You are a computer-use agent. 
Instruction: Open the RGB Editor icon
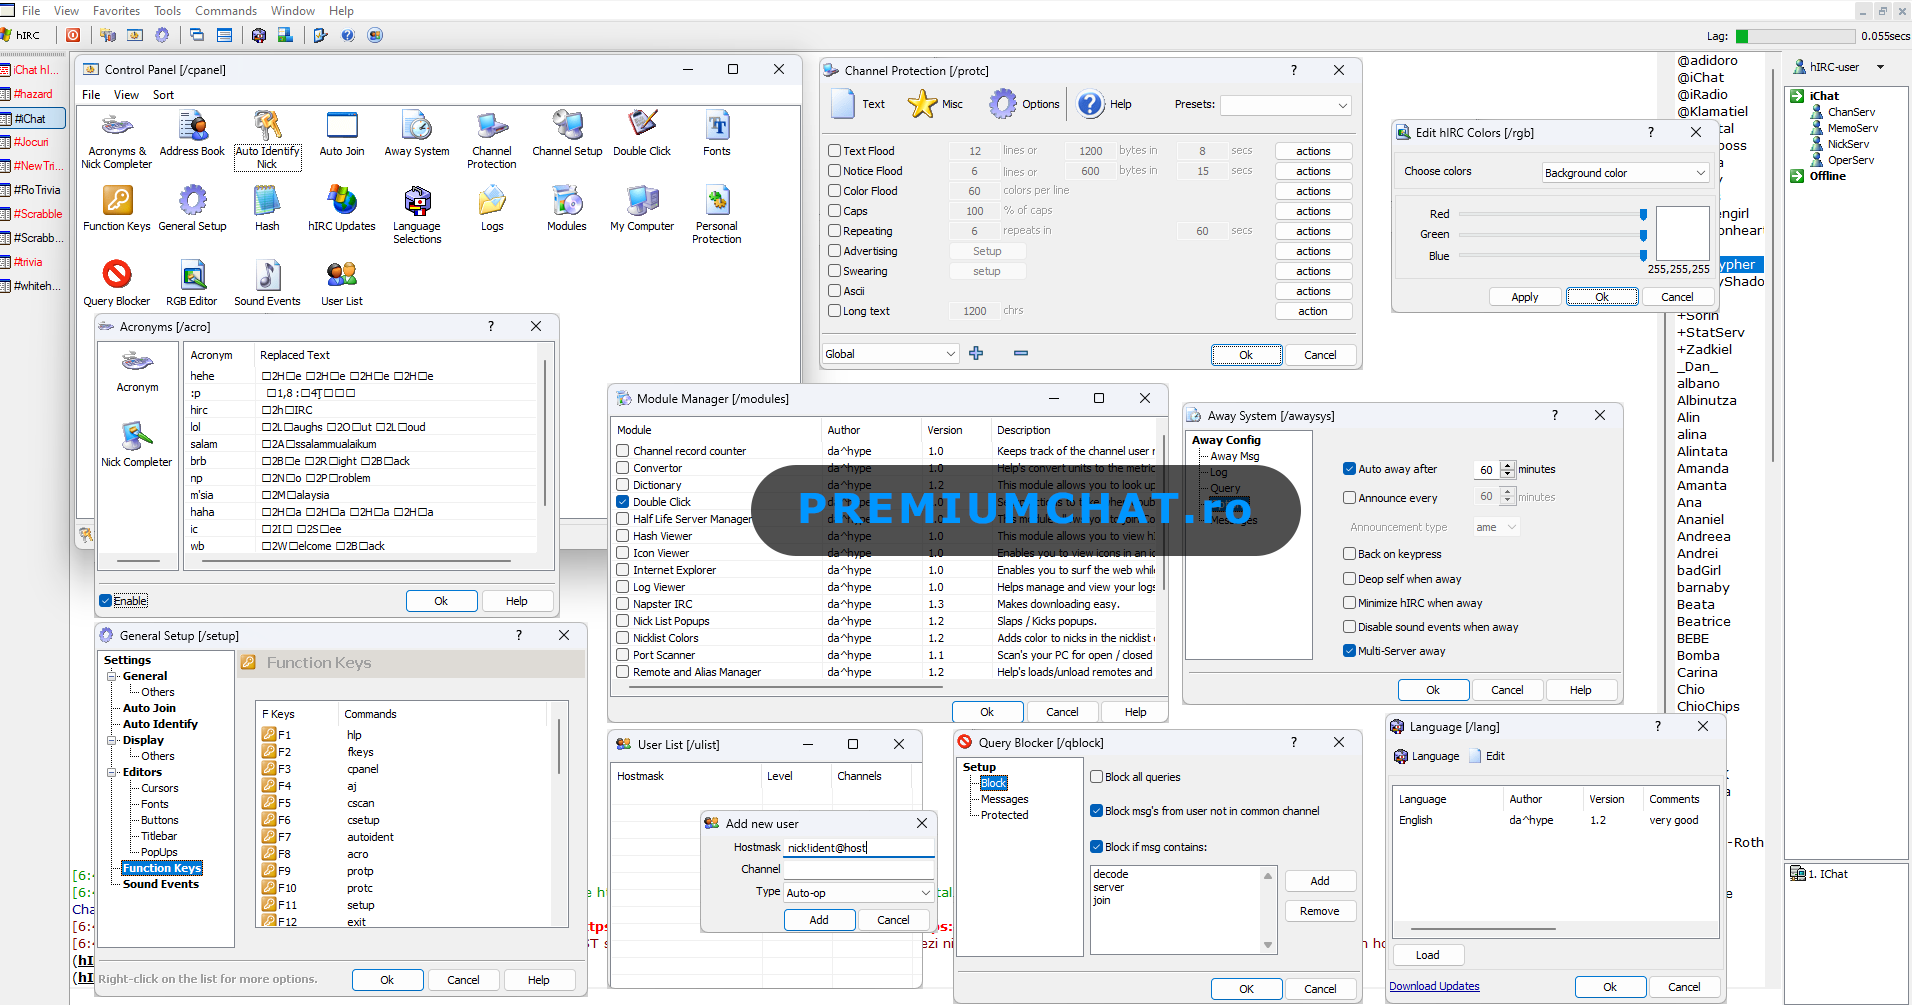(x=192, y=284)
